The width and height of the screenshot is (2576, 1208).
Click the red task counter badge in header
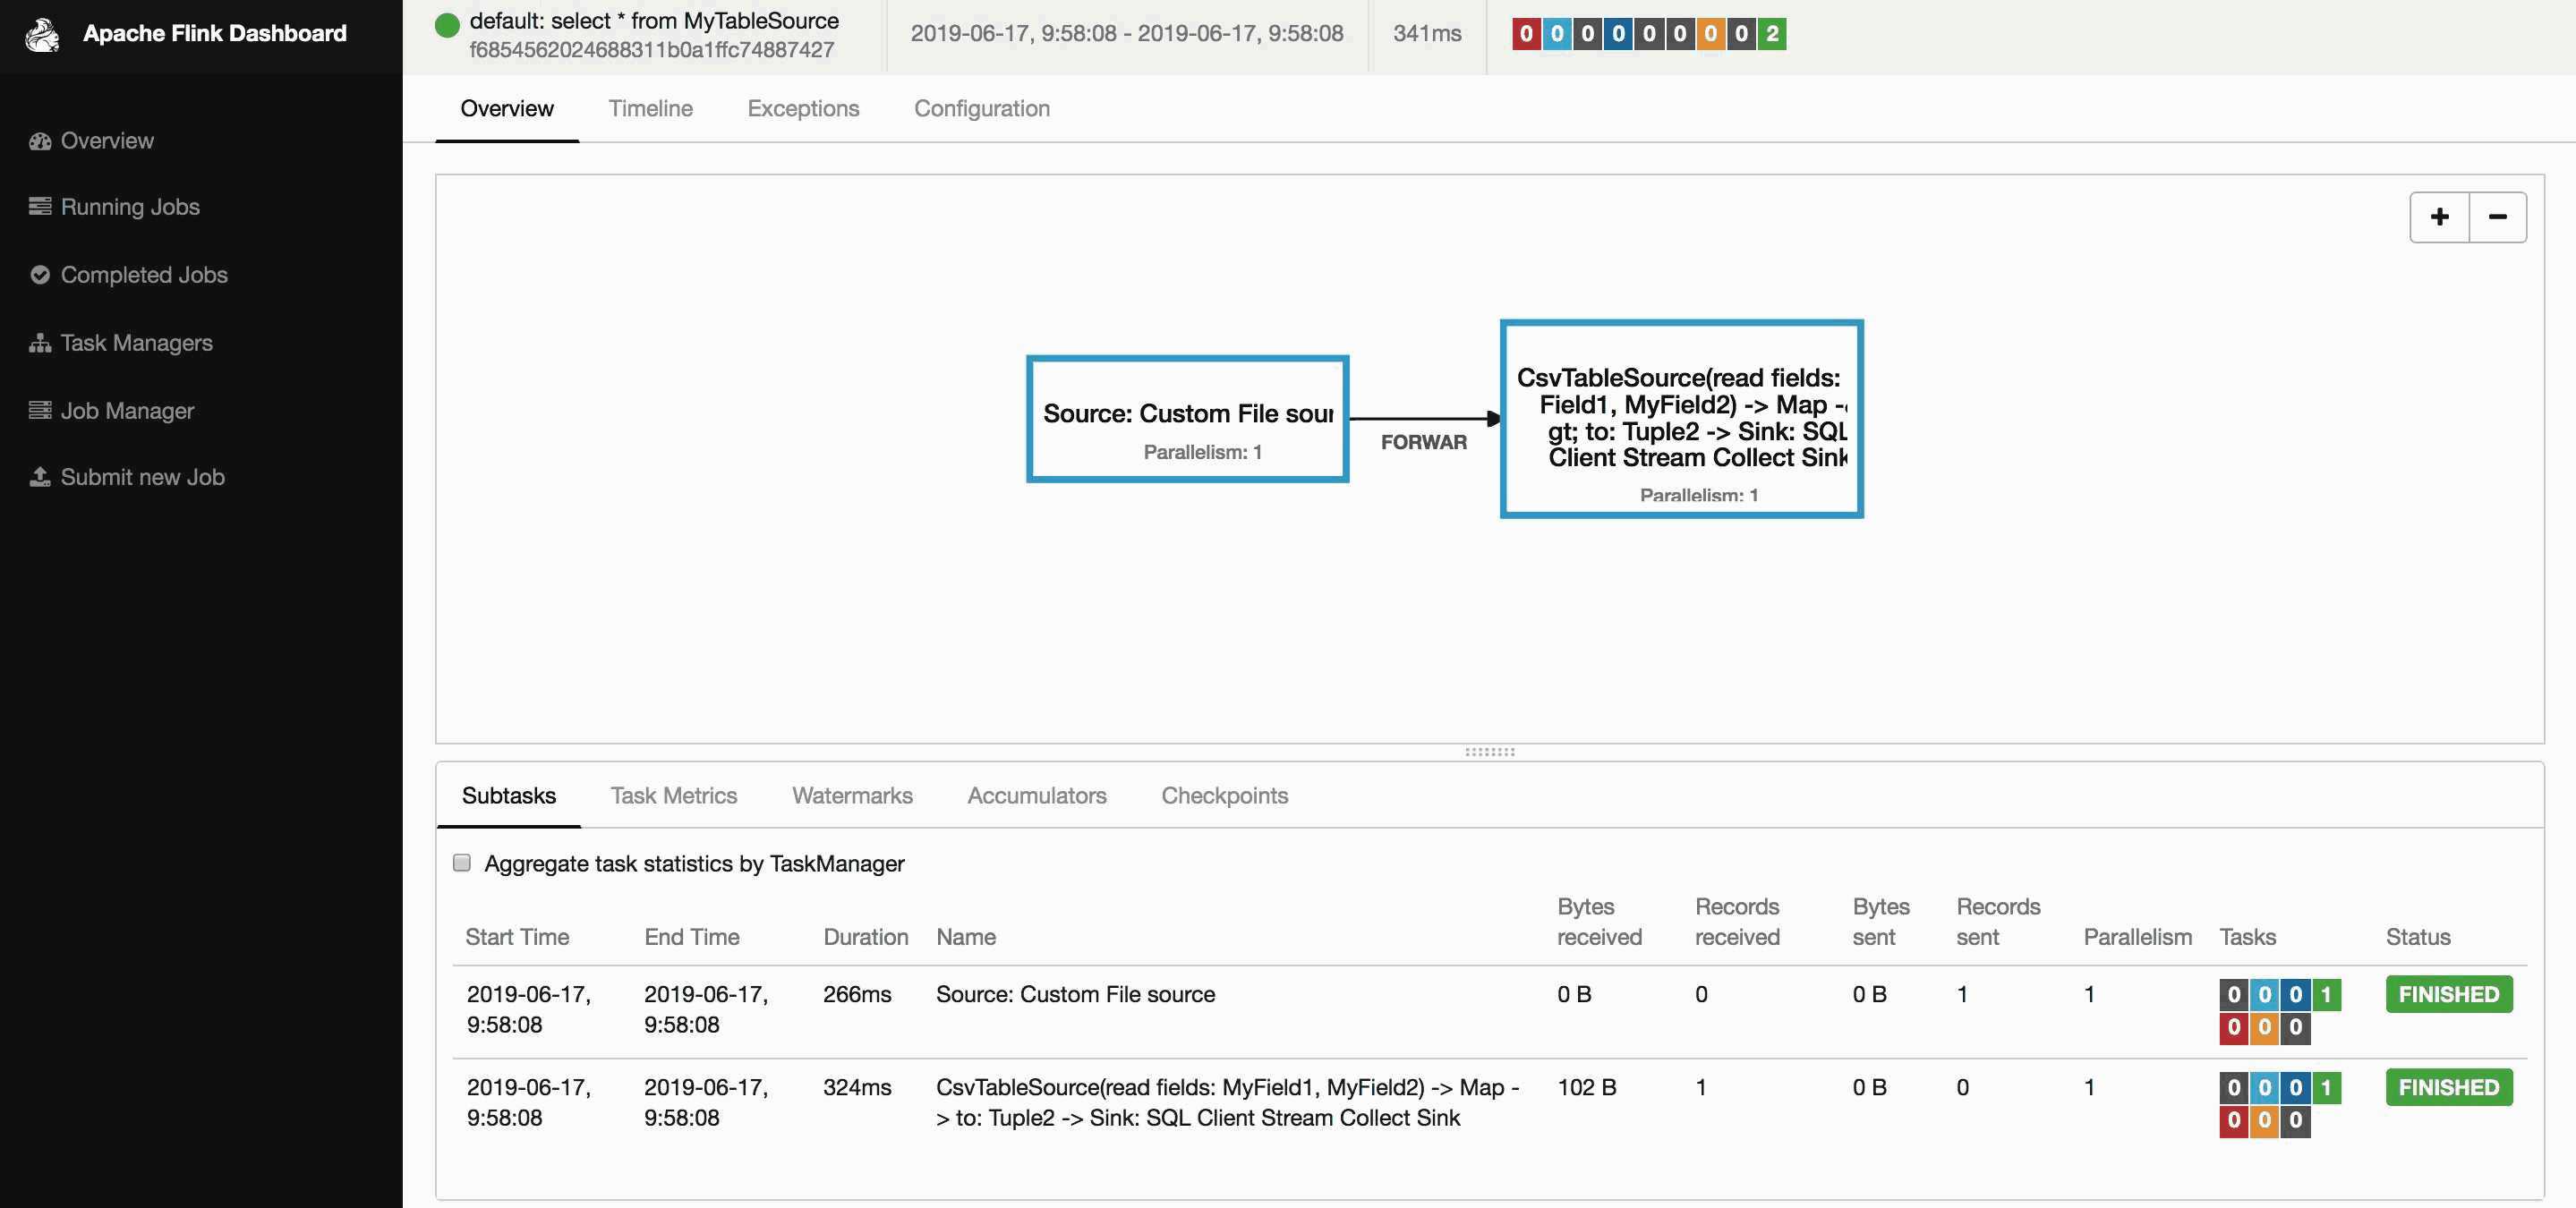1526,34
